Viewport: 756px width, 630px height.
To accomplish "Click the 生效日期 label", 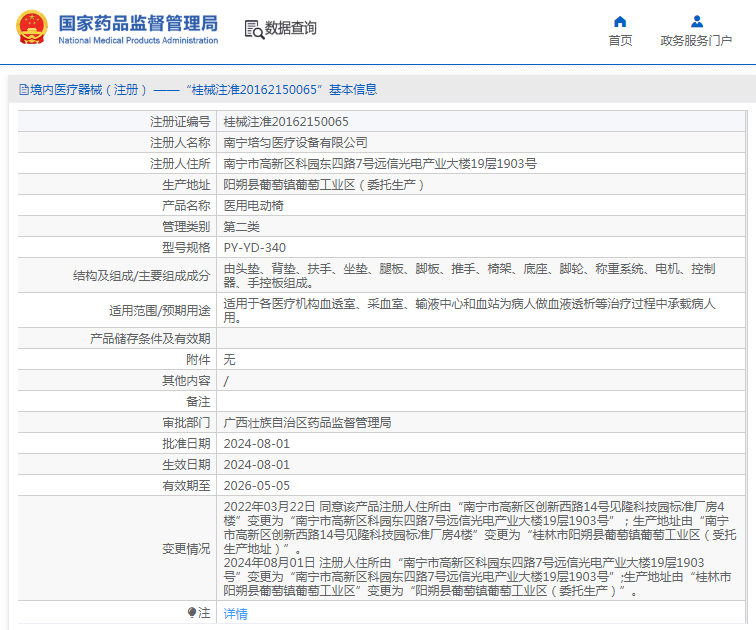I will point(186,465).
